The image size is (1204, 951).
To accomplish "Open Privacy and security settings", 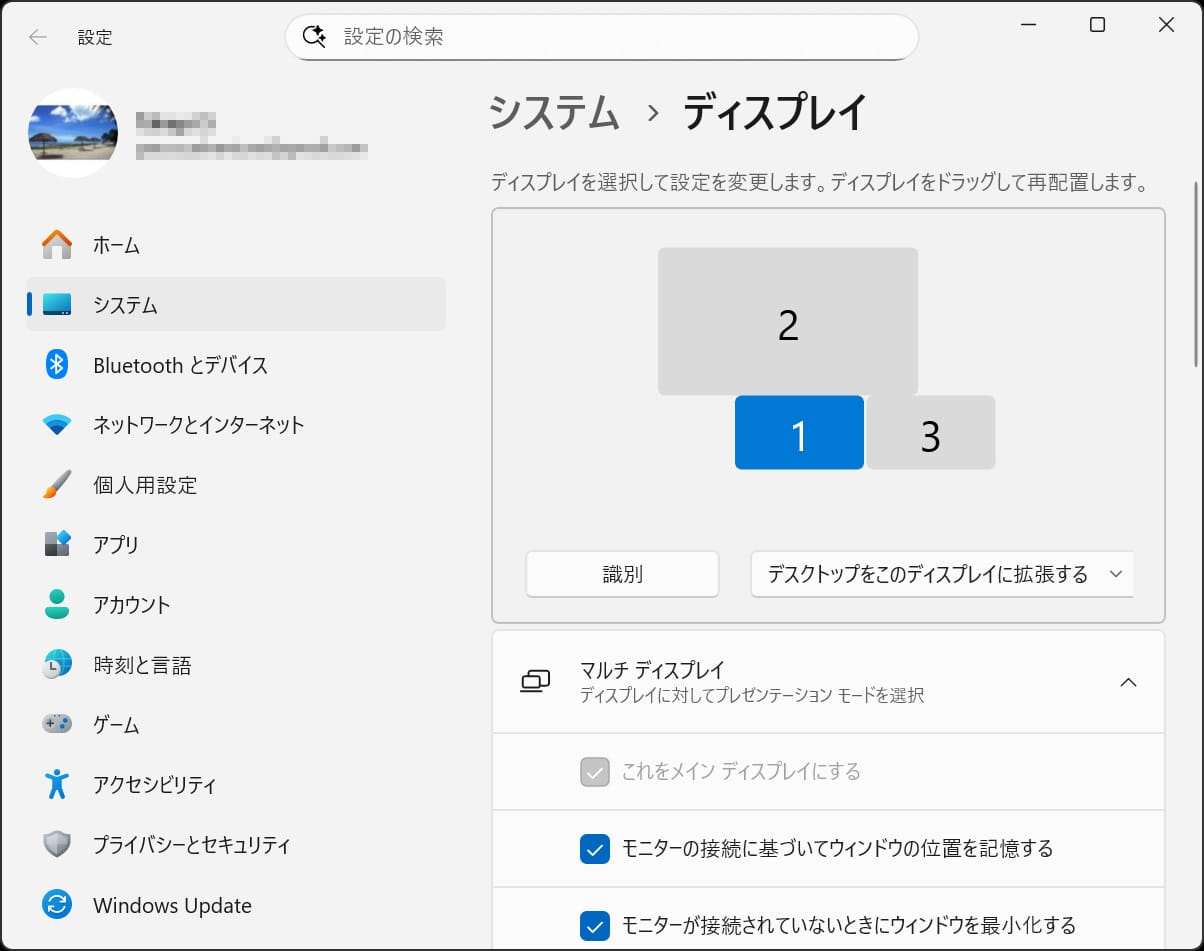I will pyautogui.click(x=191, y=845).
